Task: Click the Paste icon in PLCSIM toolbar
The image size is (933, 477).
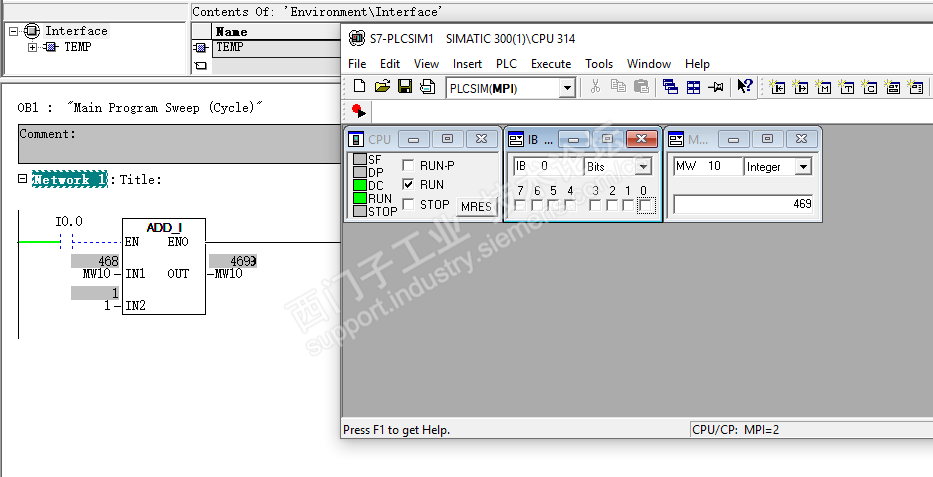Action: coord(641,87)
